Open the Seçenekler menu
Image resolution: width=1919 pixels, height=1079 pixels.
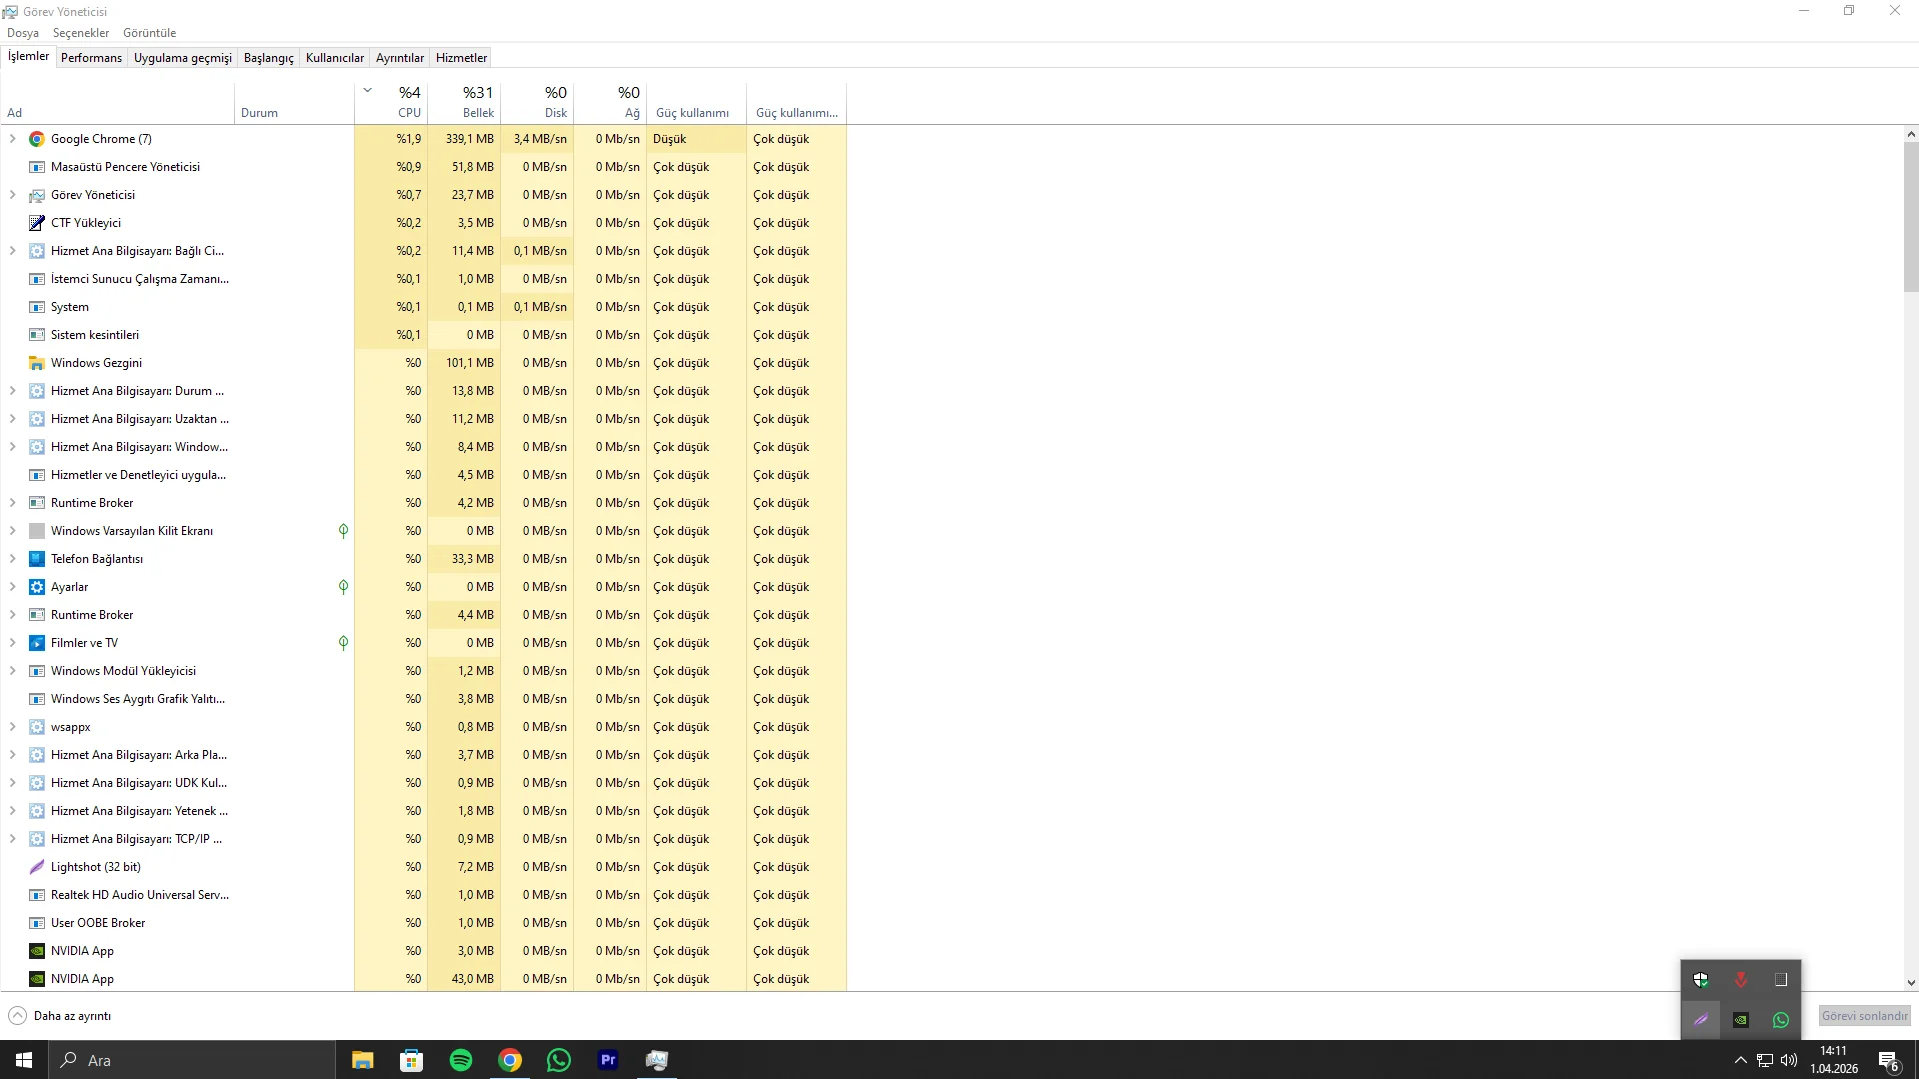point(81,33)
